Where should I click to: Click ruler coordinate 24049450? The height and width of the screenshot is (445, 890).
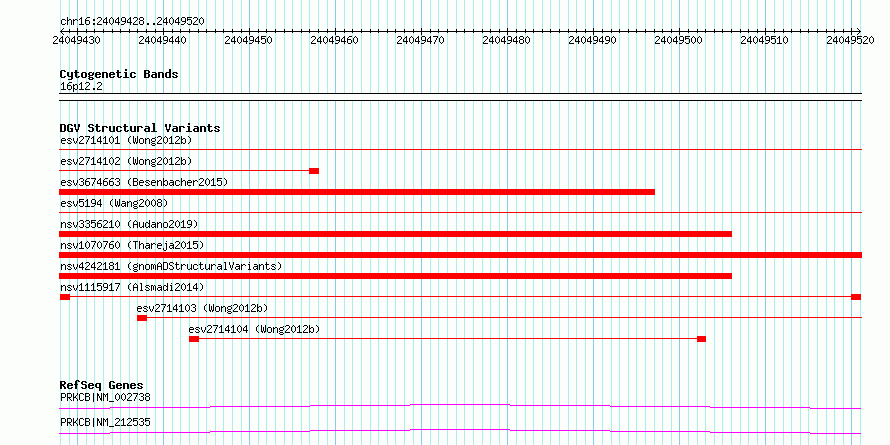tap(248, 40)
